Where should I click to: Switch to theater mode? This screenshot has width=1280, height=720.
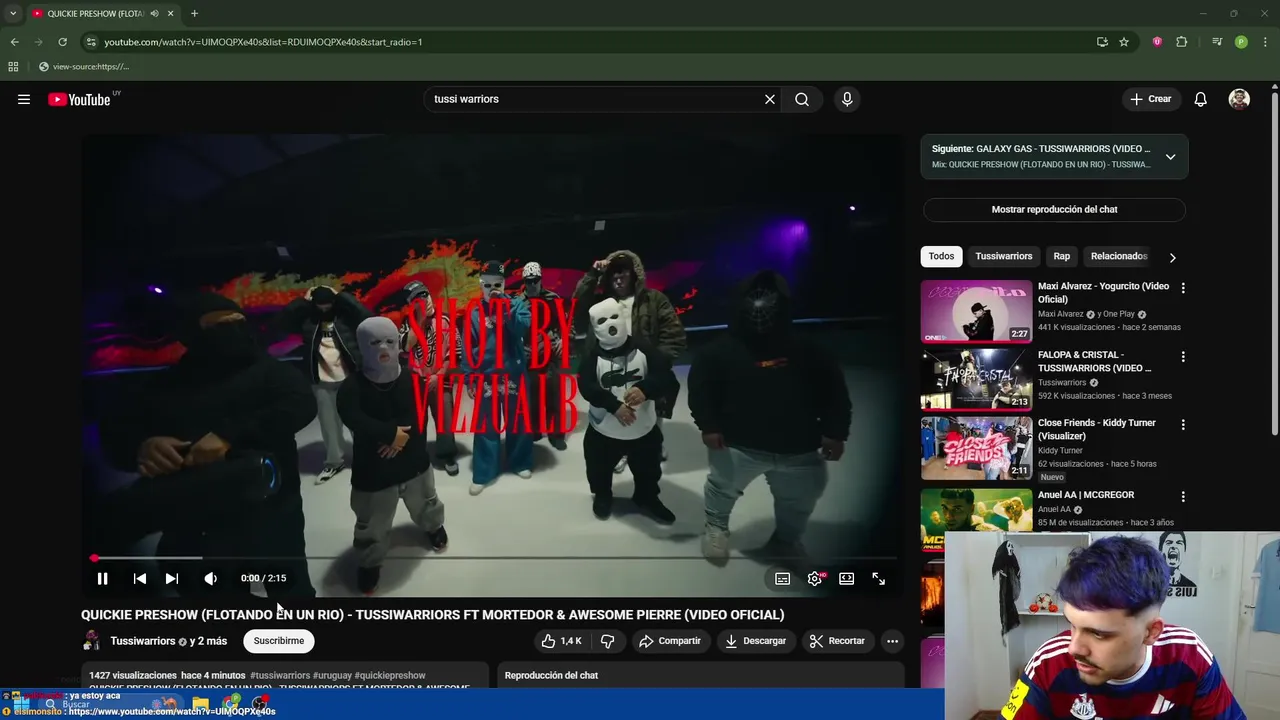tap(847, 578)
